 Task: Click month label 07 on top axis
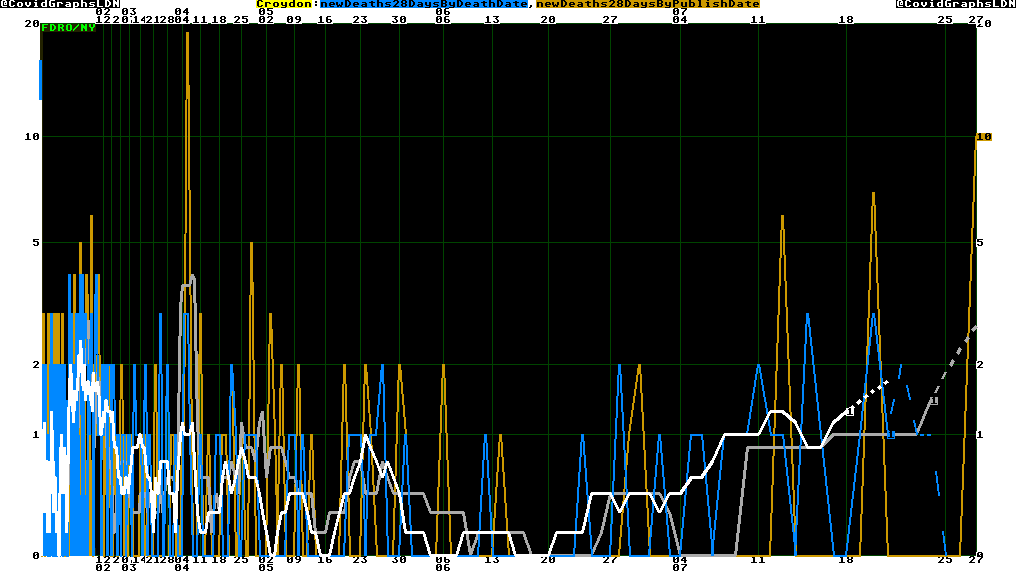click(680, 12)
